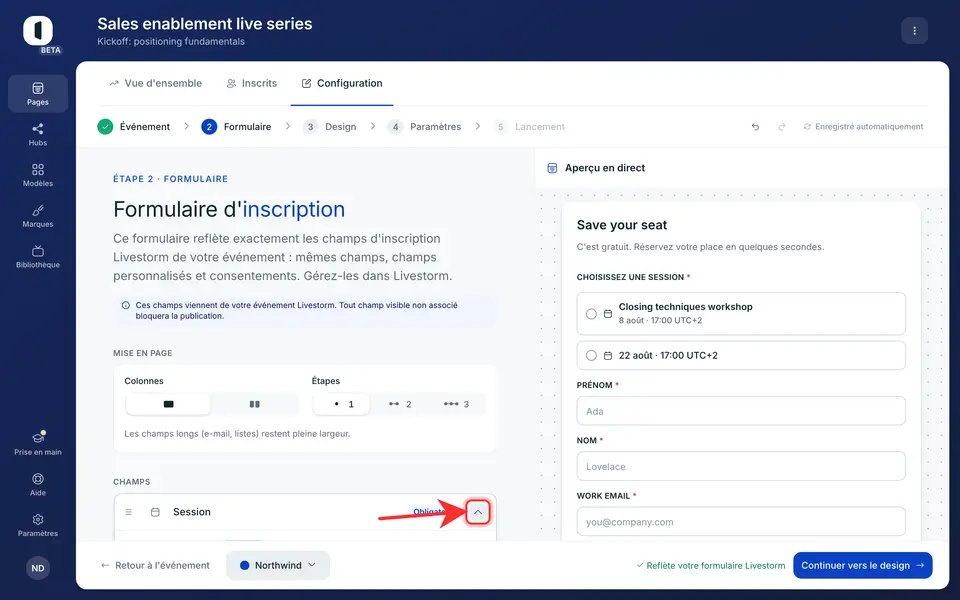Screen dimensions: 960x600
Task: Click Retour à l'événement link
Action: [155, 565]
